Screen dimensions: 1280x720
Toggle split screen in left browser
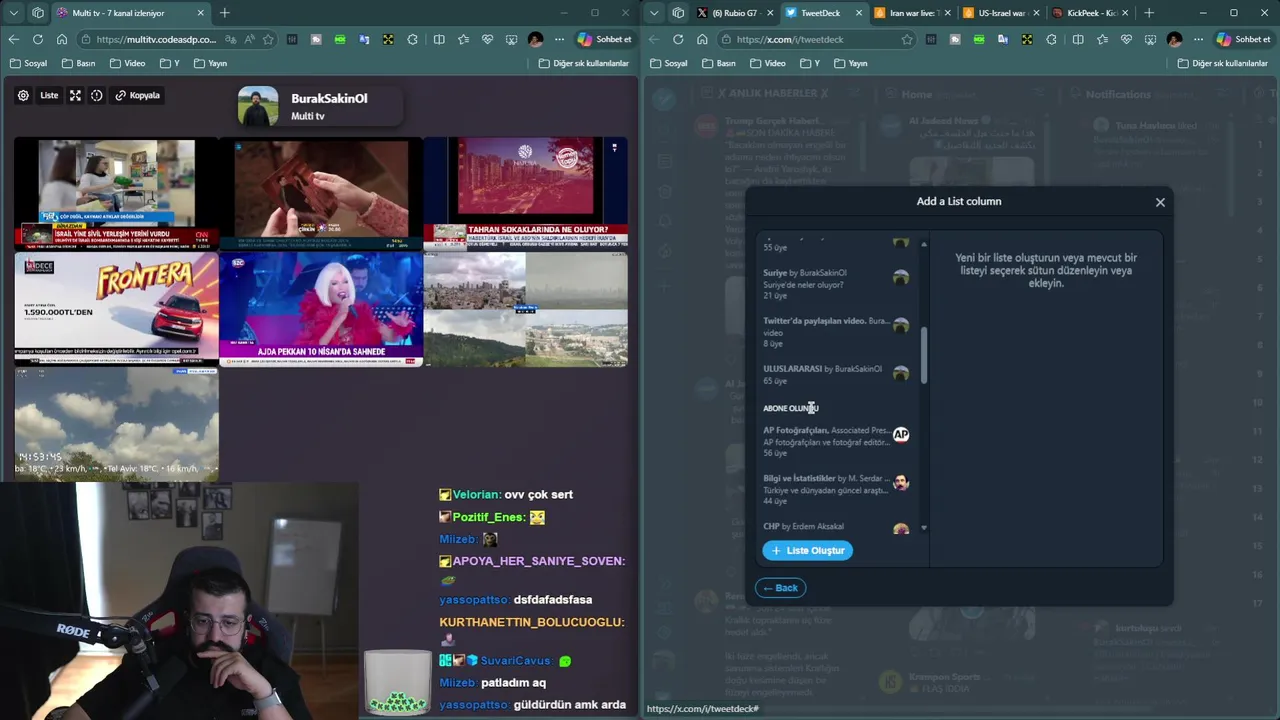coord(439,39)
